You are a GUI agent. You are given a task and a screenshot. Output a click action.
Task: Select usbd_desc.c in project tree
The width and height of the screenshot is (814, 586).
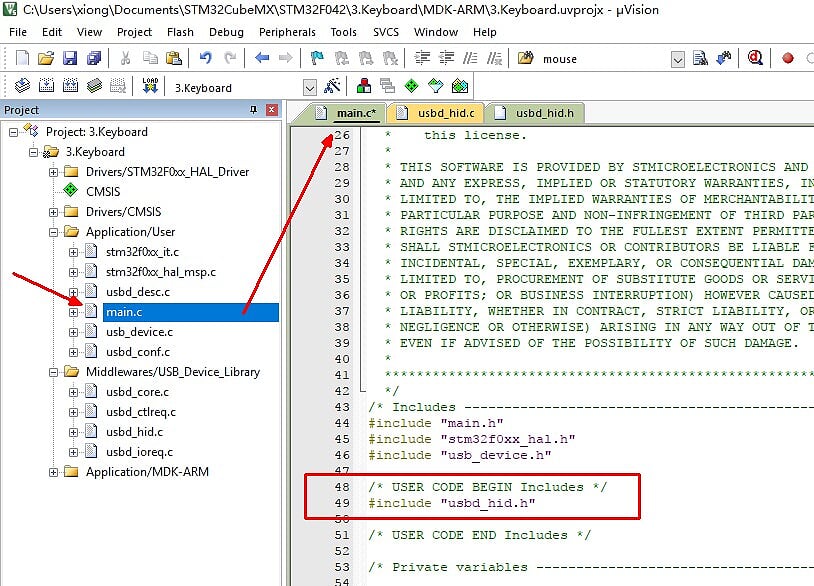click(x=137, y=292)
